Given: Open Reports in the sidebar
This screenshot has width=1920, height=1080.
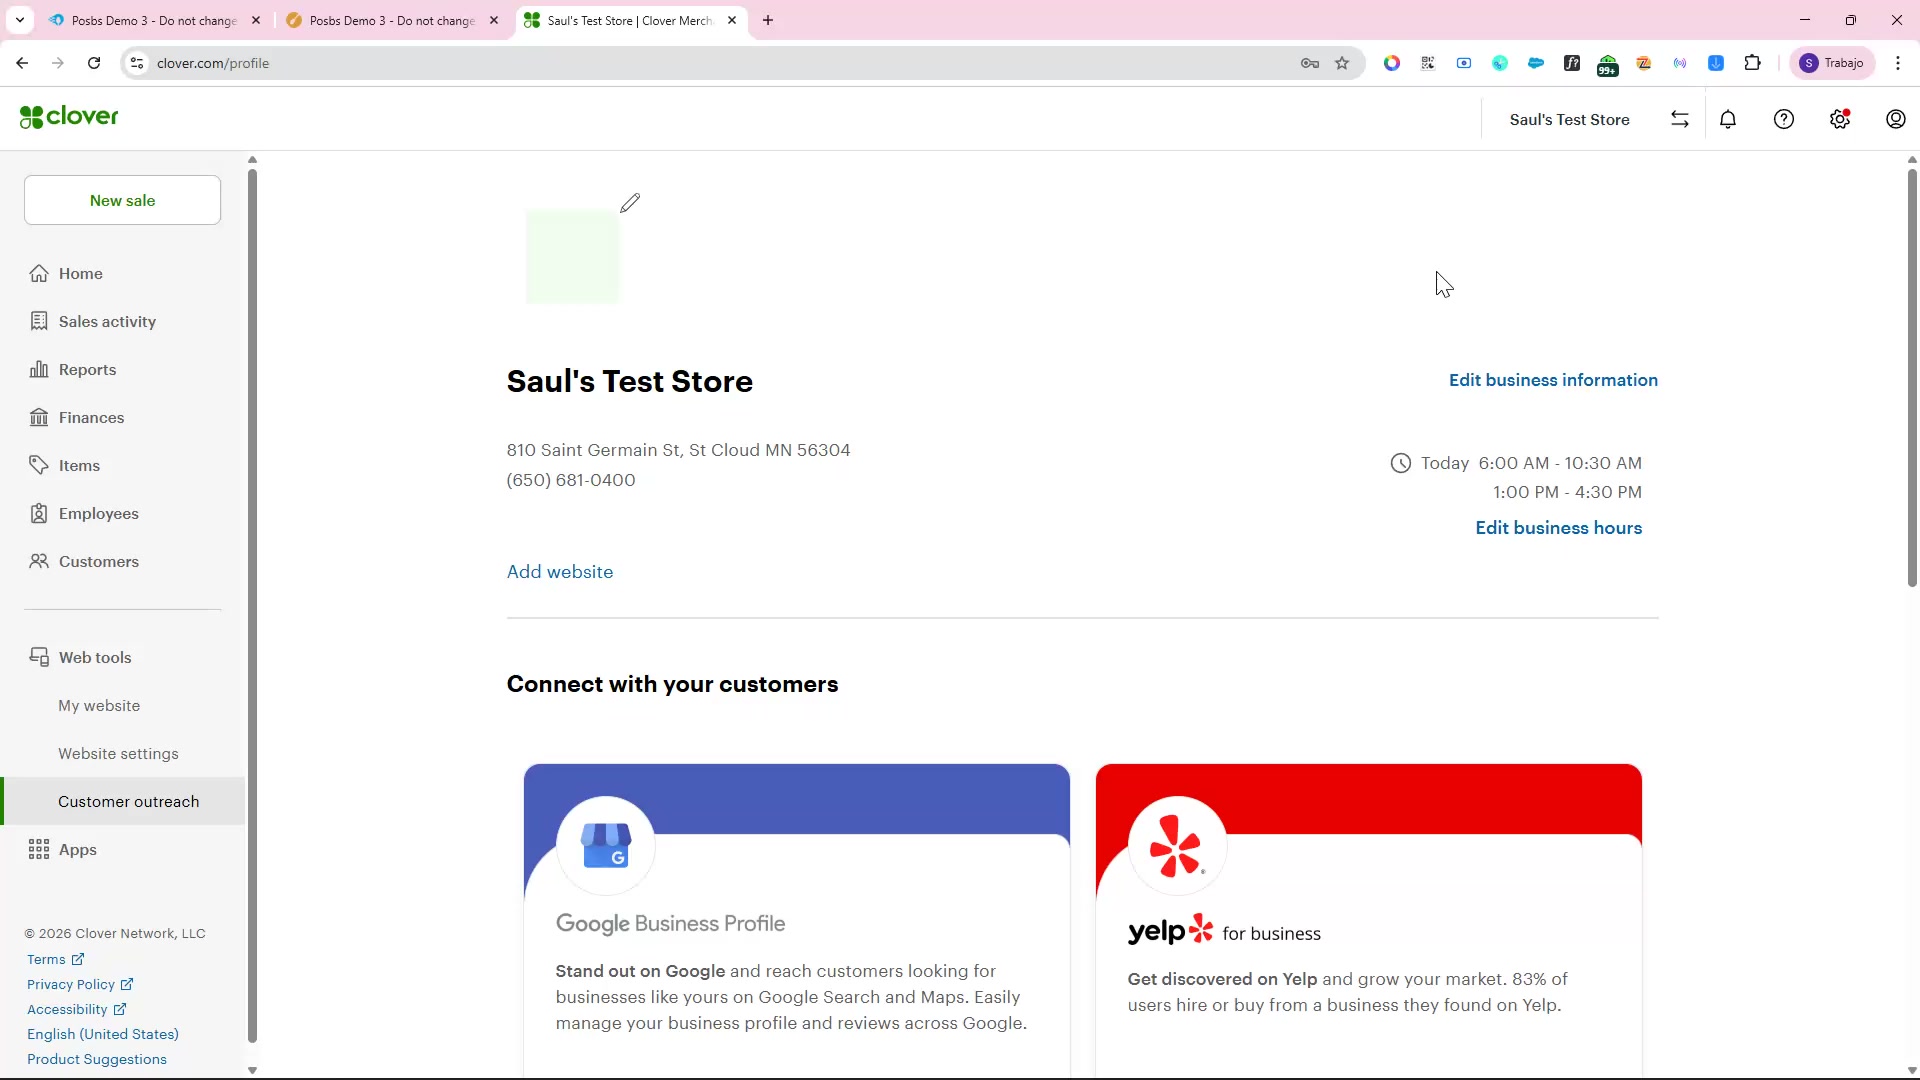Looking at the screenshot, I should (87, 370).
